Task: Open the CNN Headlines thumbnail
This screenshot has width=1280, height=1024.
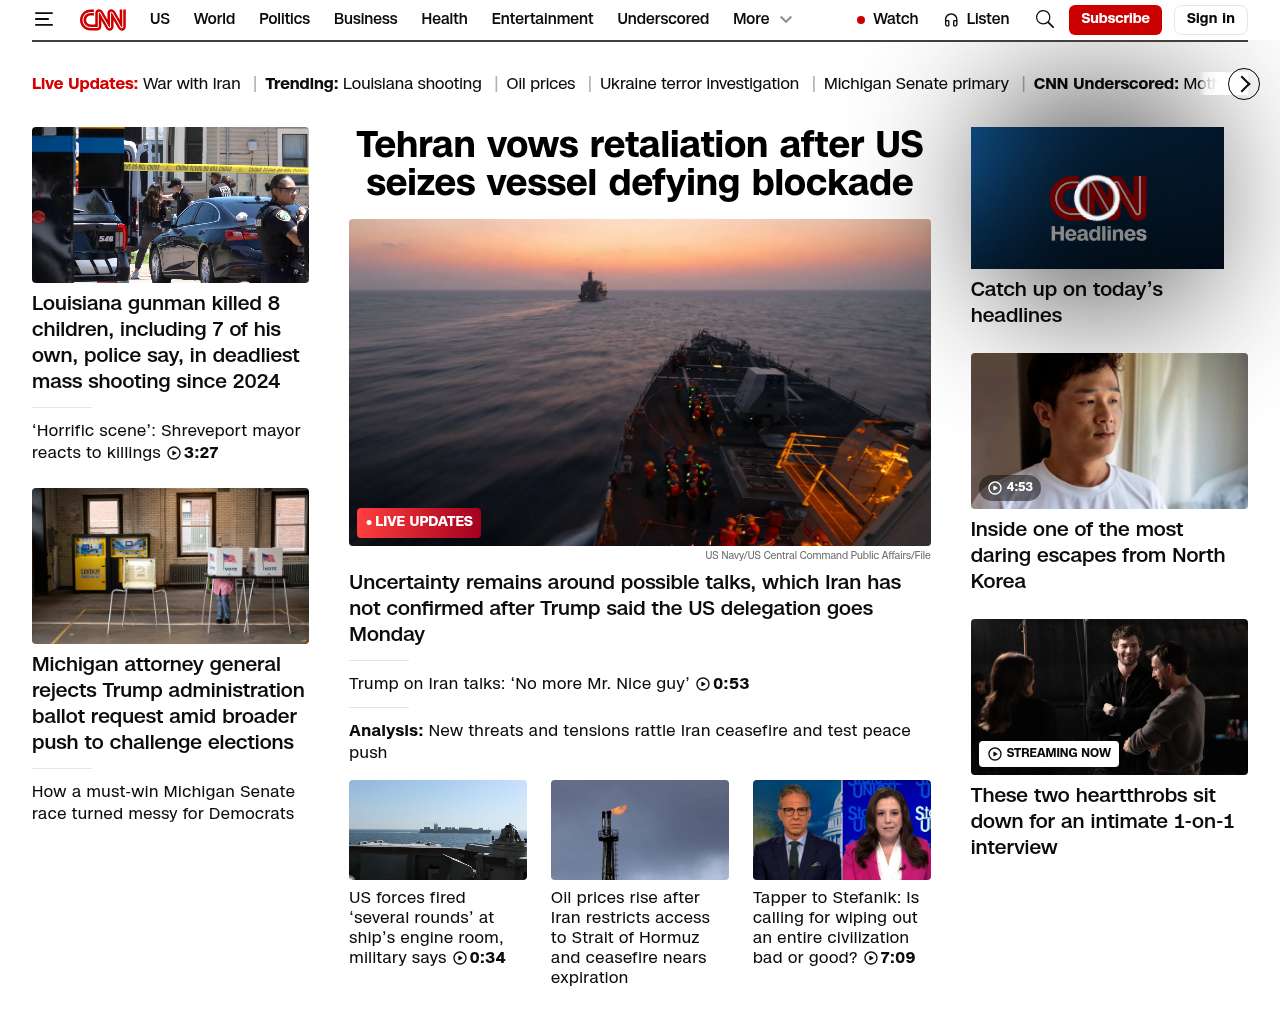Action: point(1097,198)
